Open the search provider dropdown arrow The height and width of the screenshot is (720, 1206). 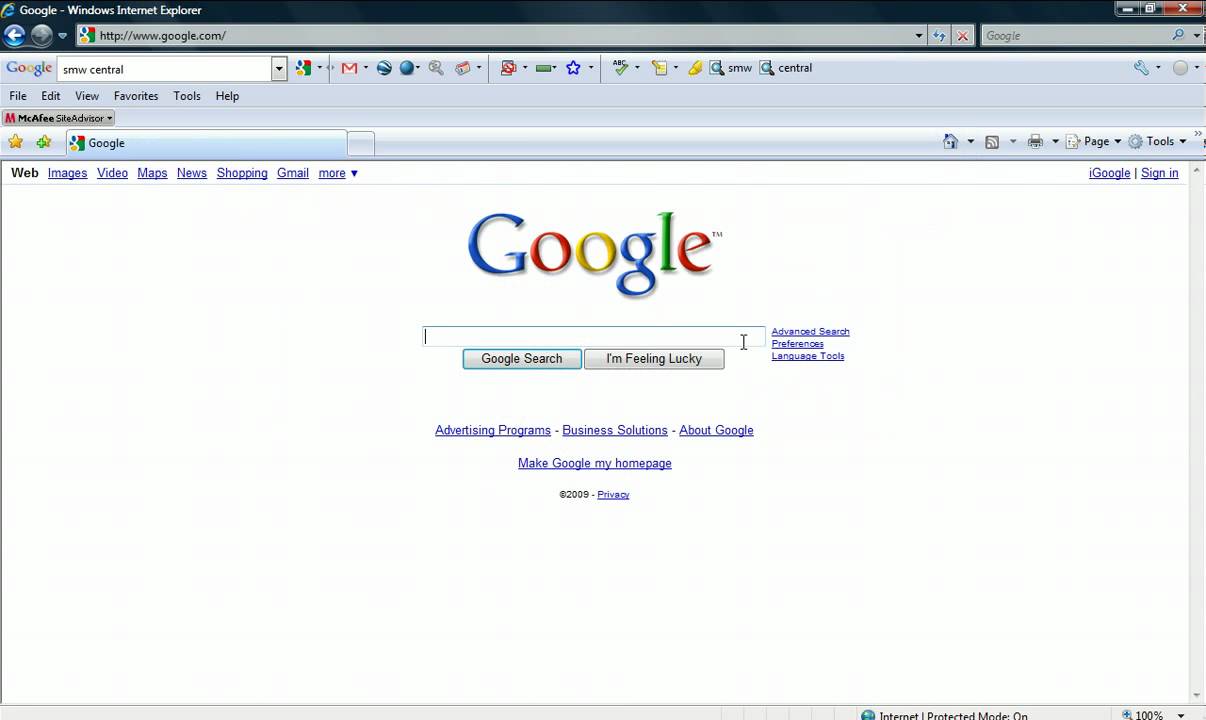(1196, 35)
